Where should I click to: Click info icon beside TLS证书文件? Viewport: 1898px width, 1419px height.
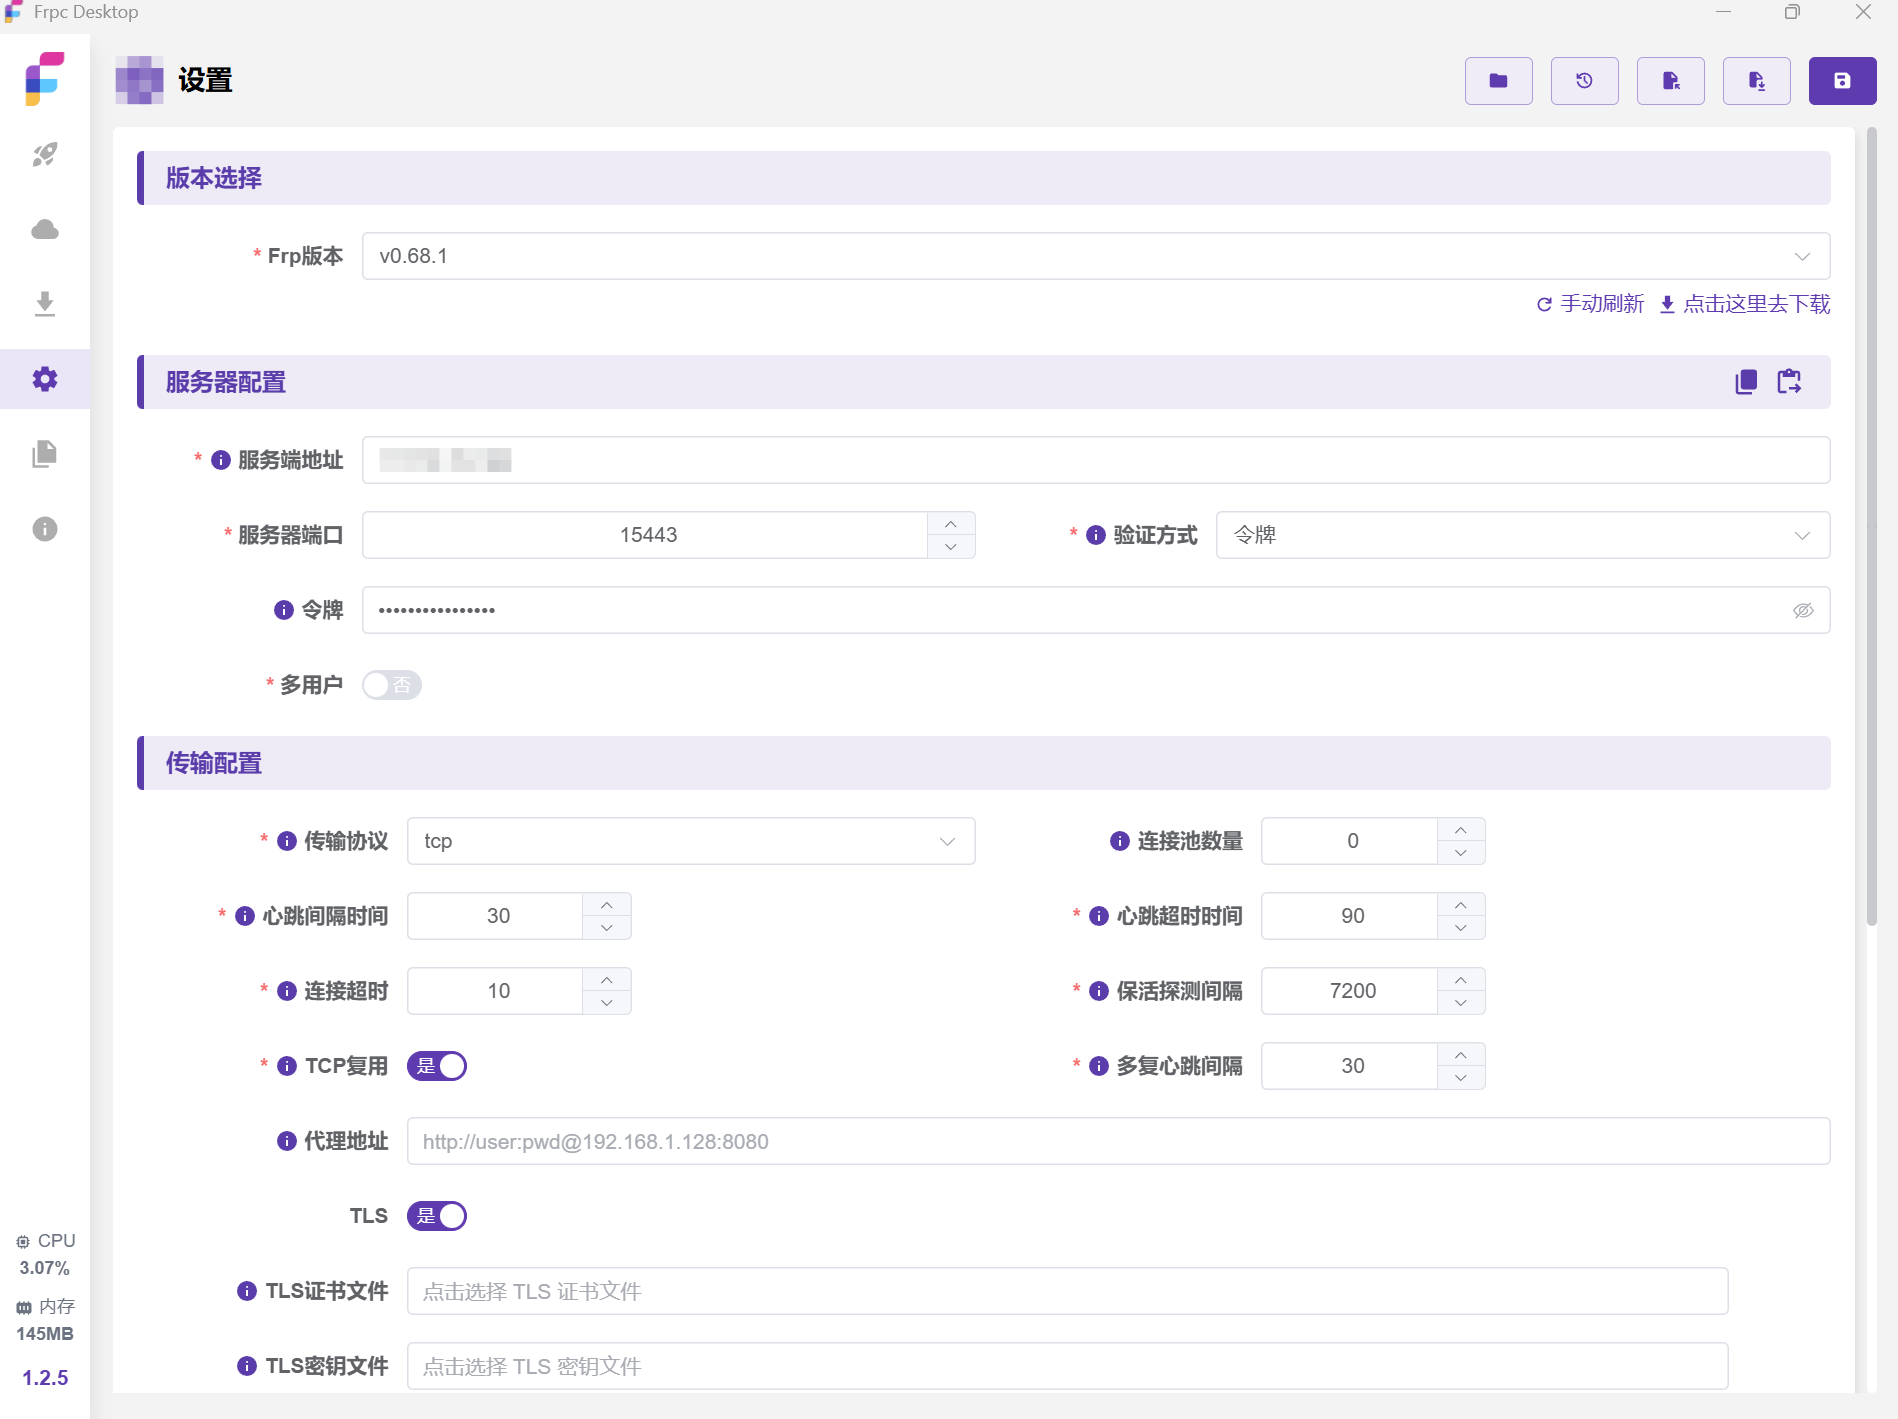click(247, 1291)
